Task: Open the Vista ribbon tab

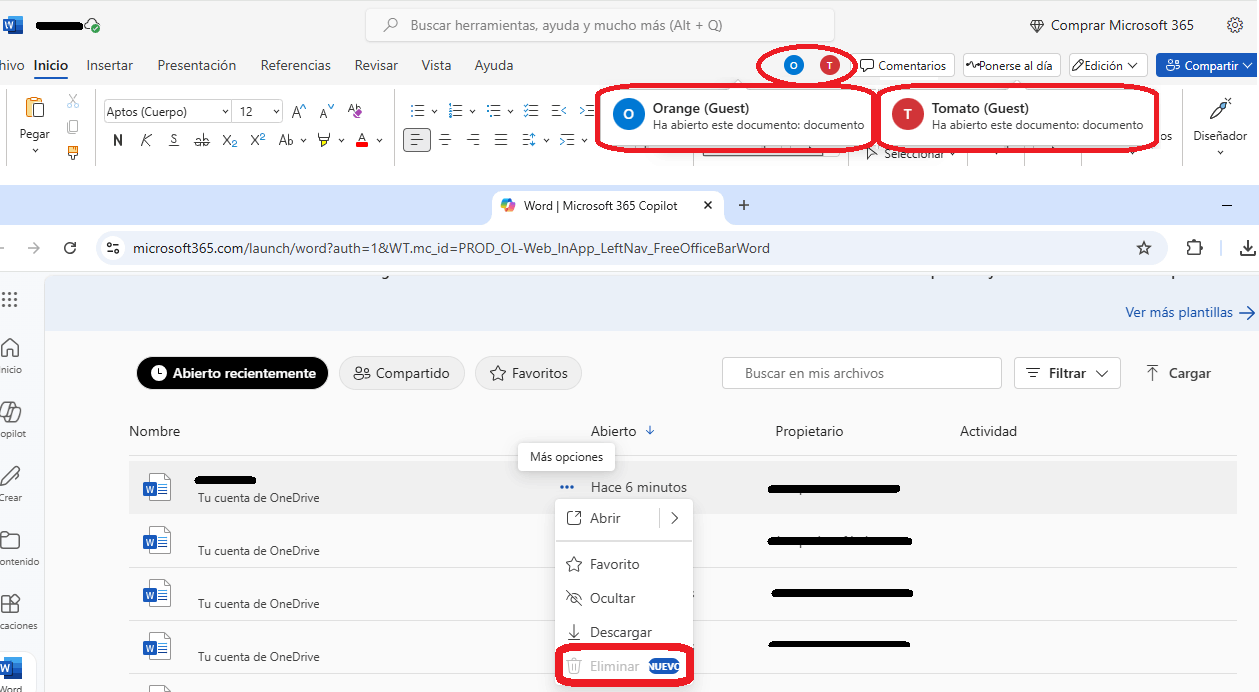Action: (x=436, y=65)
